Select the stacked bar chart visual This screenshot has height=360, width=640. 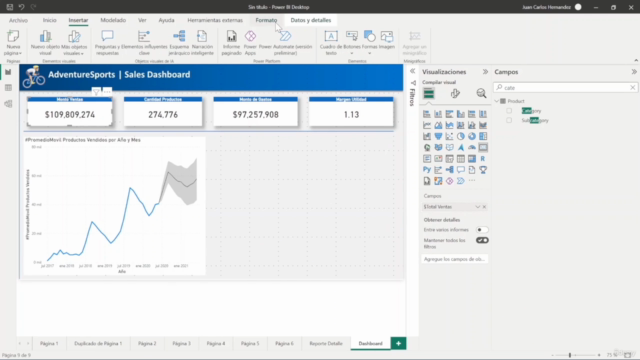tap(427, 114)
